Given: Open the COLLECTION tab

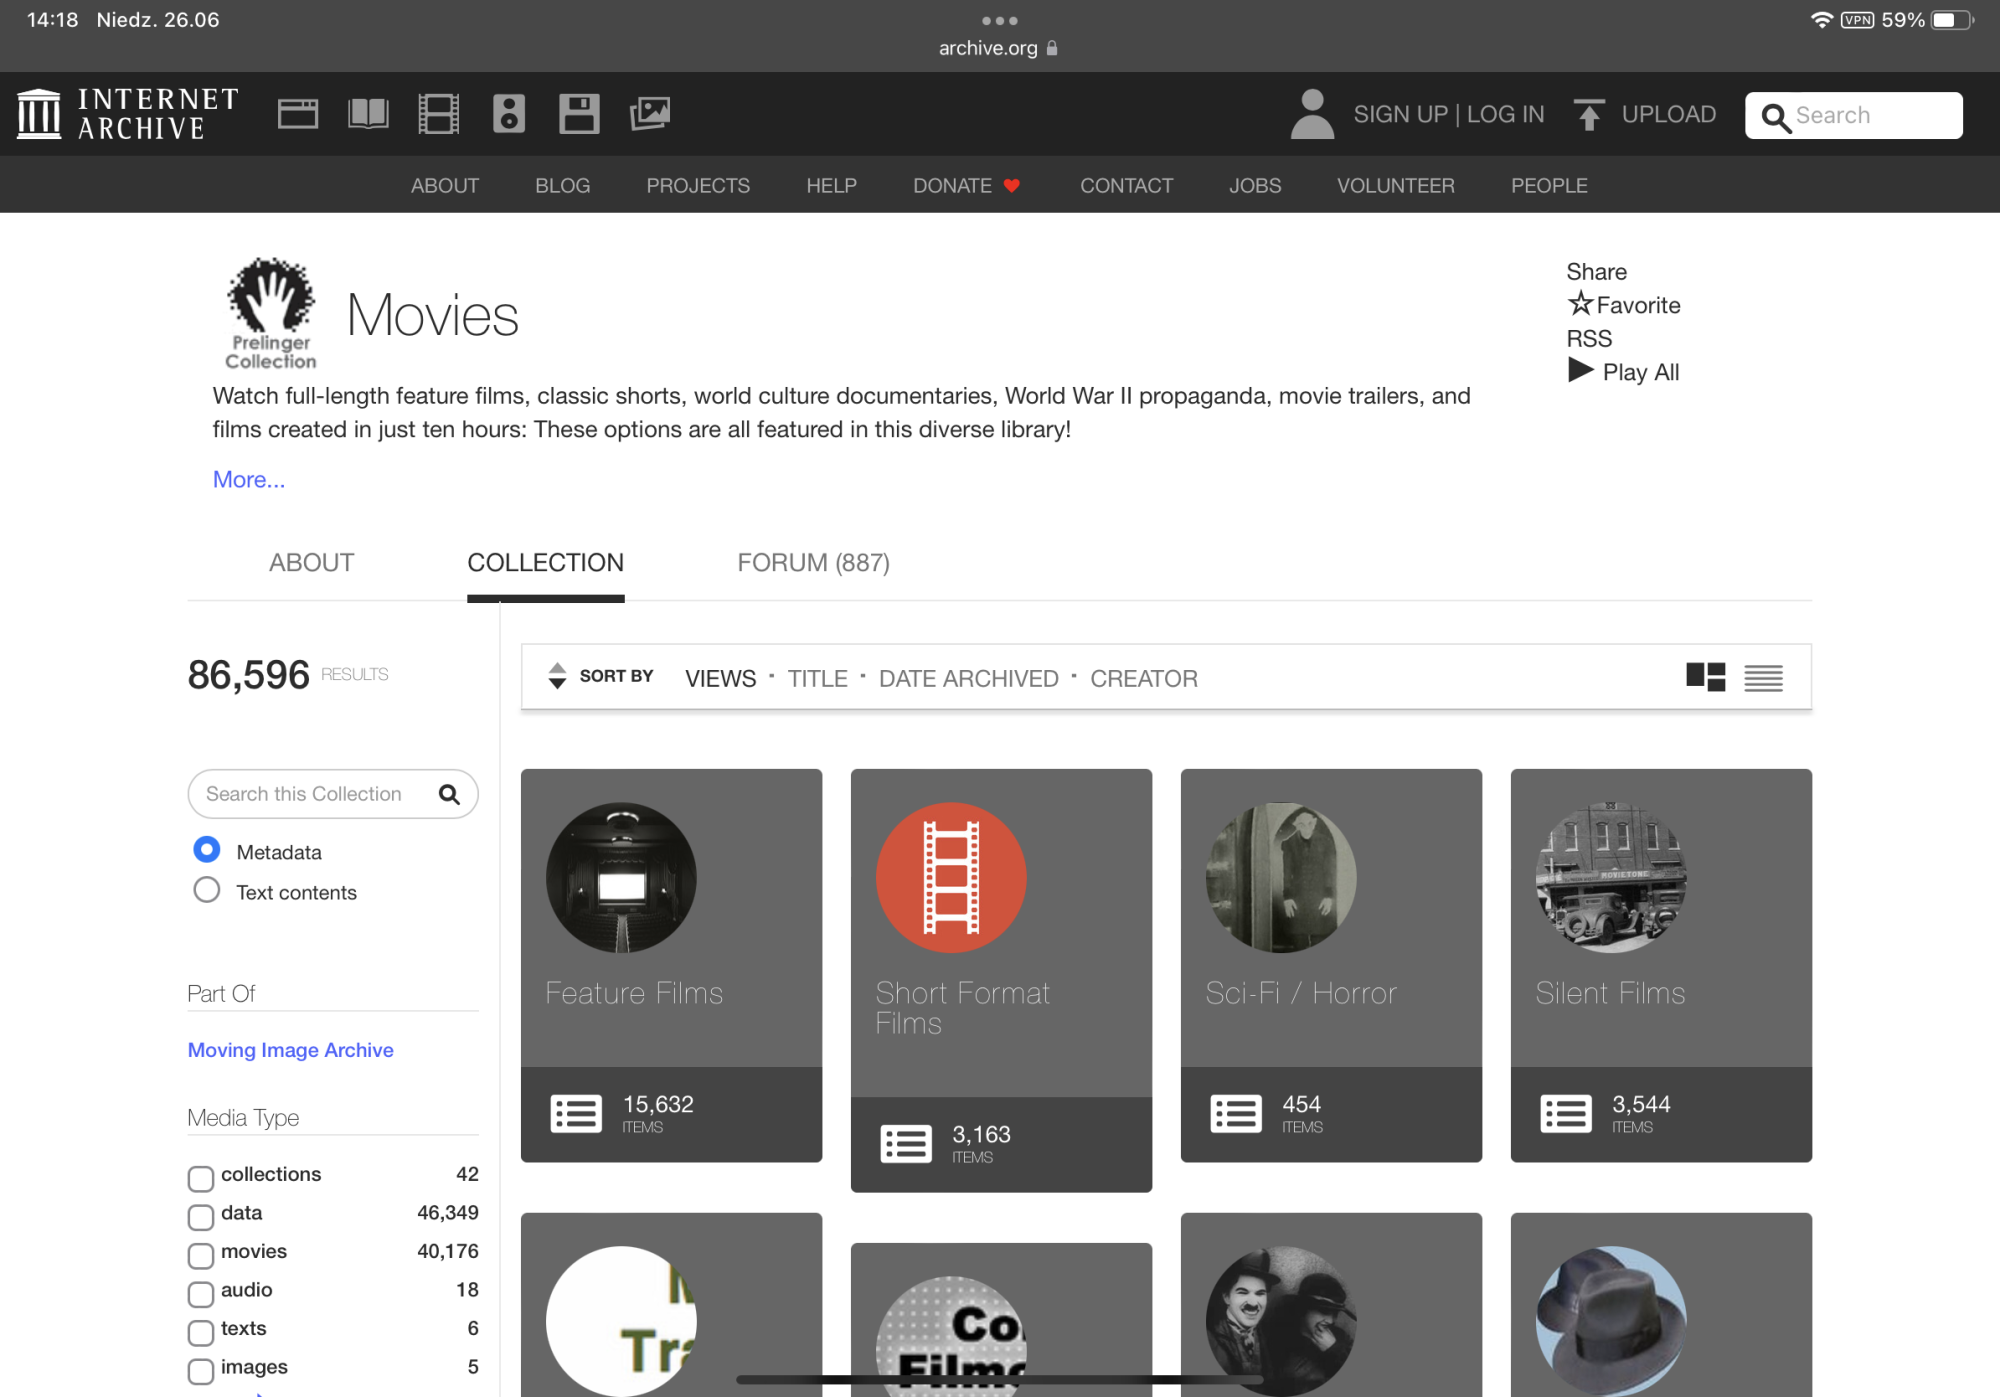Looking at the screenshot, I should 545,563.
